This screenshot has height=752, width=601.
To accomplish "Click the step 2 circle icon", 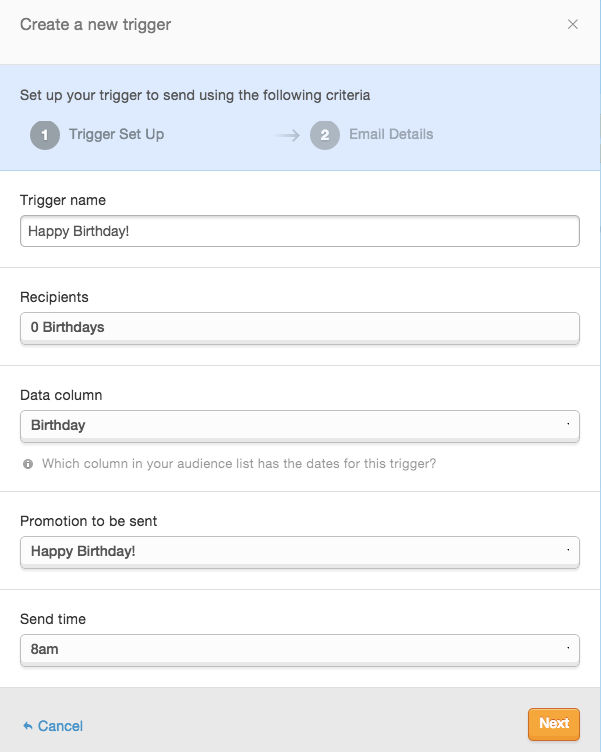I will pyautogui.click(x=325, y=135).
